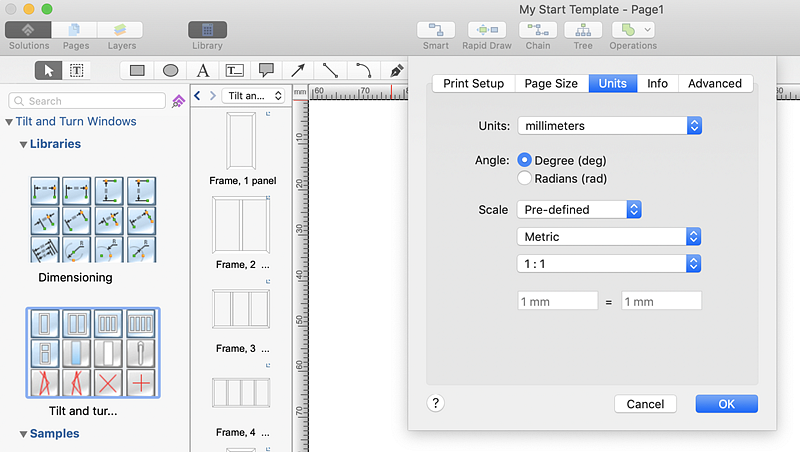Click the OK button

click(726, 404)
